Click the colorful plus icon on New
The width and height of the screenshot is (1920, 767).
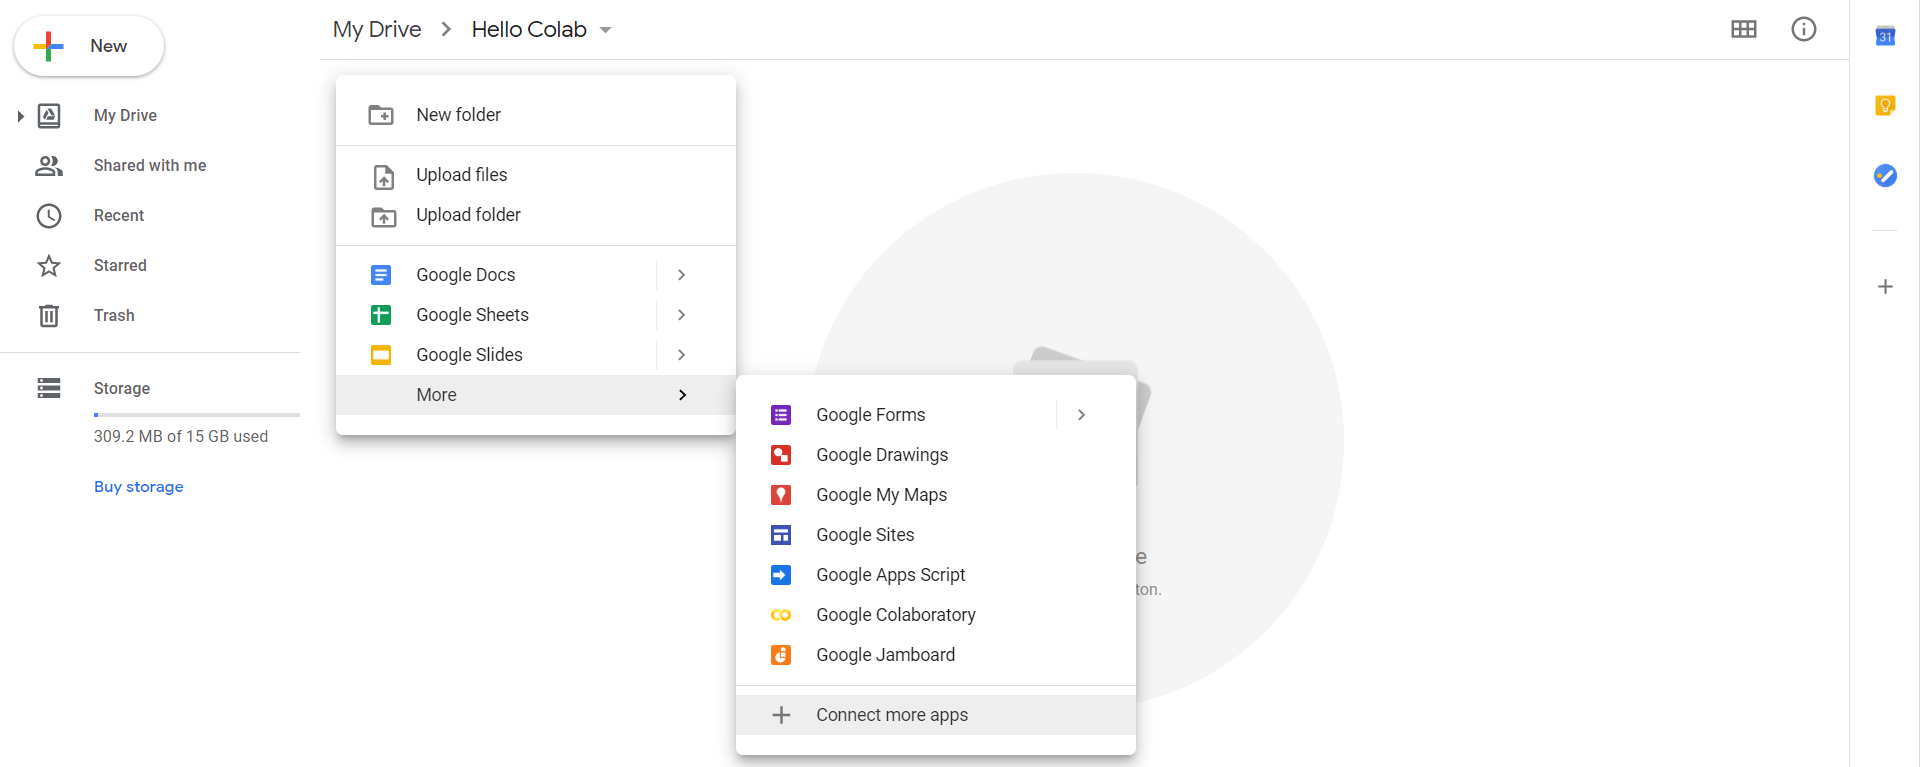[x=48, y=46]
